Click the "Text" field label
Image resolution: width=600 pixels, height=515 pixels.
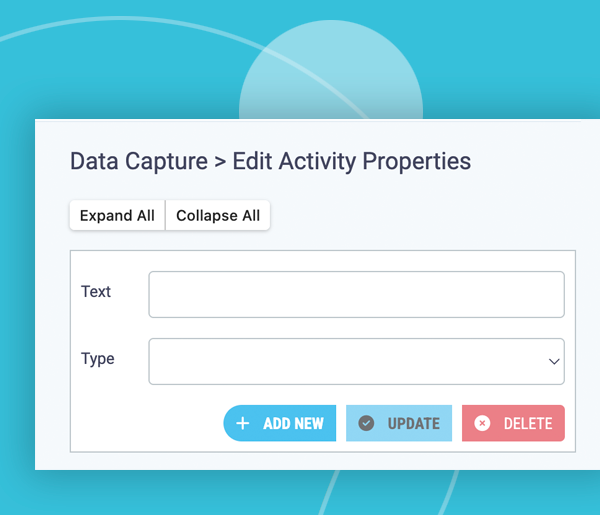pos(96,292)
